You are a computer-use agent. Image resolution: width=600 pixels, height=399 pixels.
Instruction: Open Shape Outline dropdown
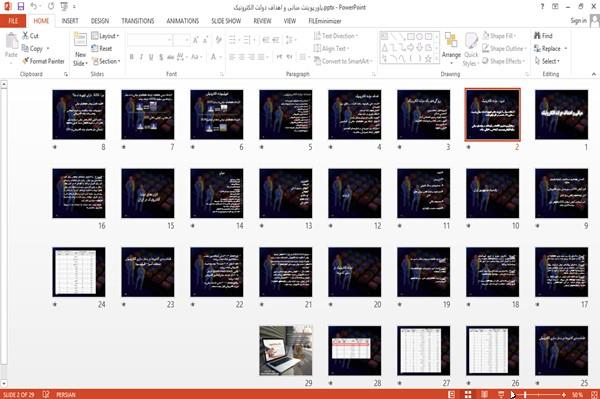pyautogui.click(x=504, y=49)
